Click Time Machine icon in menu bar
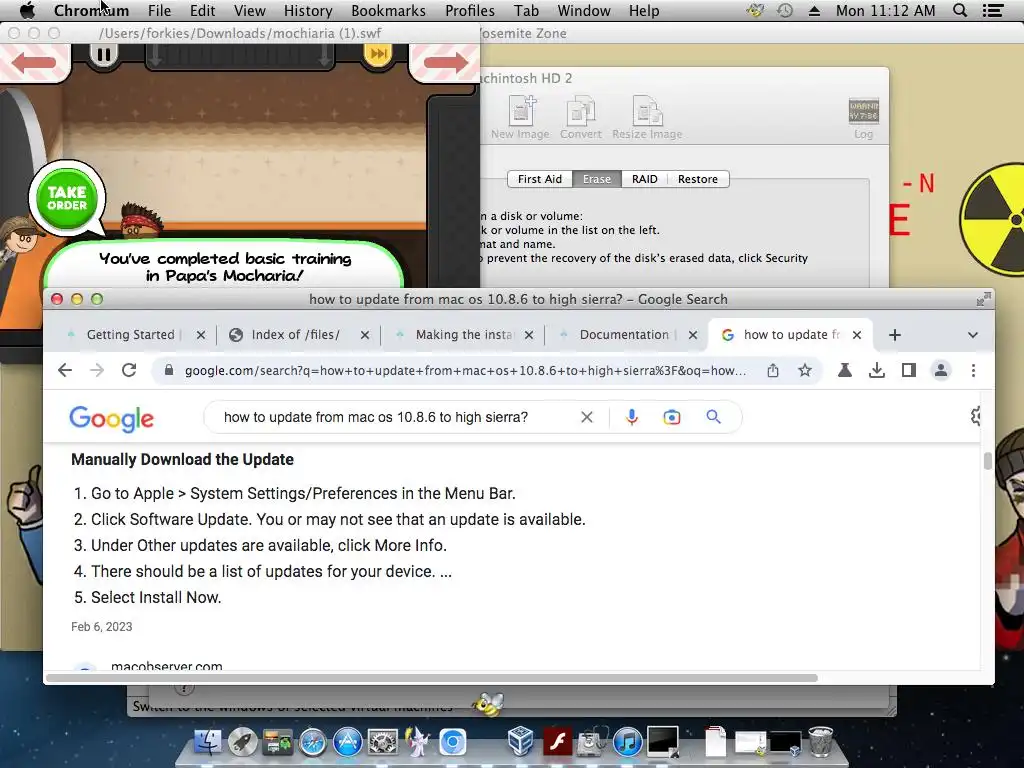Viewport: 1024px width, 768px height. (785, 10)
